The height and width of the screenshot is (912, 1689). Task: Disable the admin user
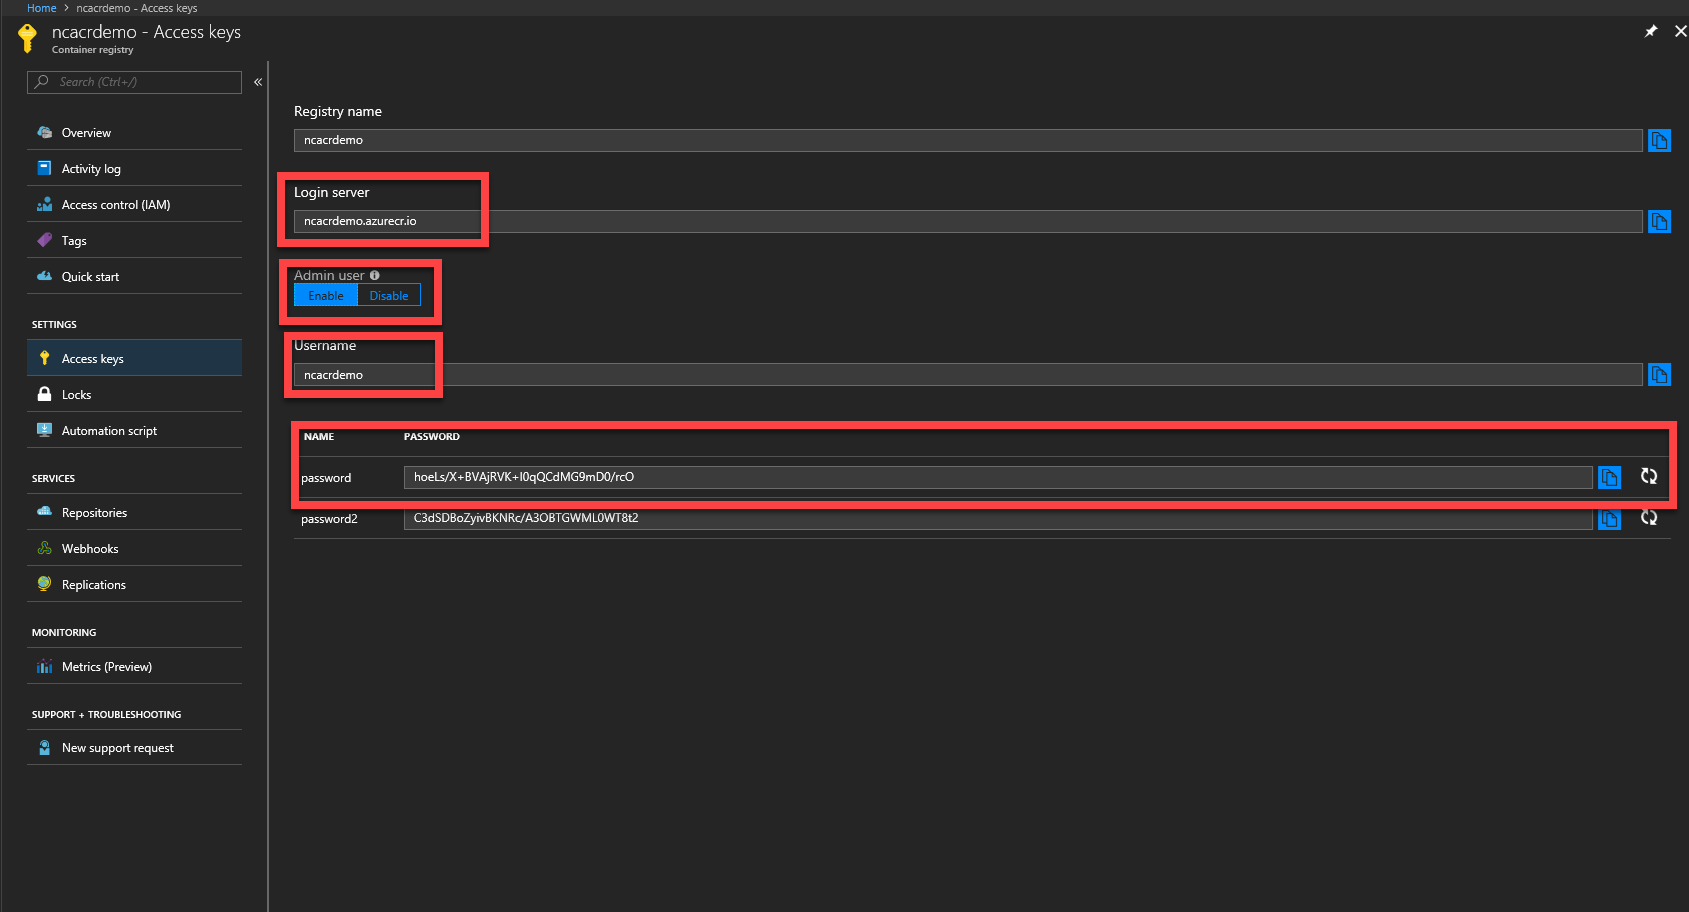[389, 296]
